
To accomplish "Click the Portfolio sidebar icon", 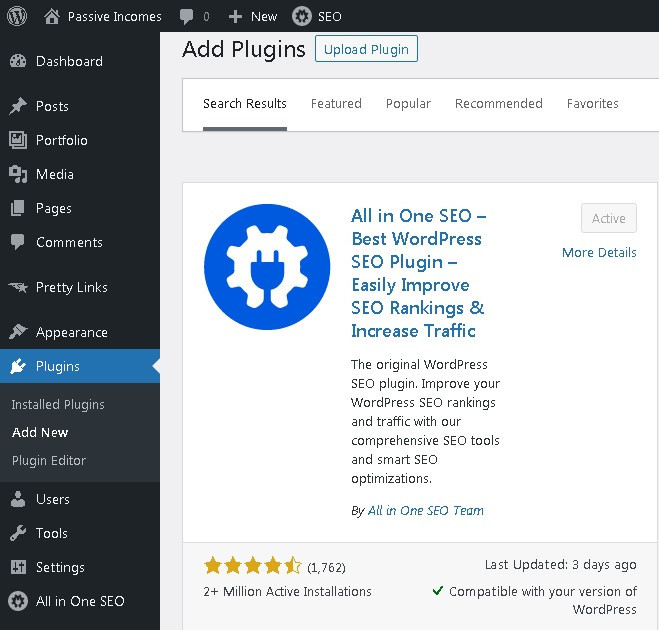I will pyautogui.click(x=18, y=140).
